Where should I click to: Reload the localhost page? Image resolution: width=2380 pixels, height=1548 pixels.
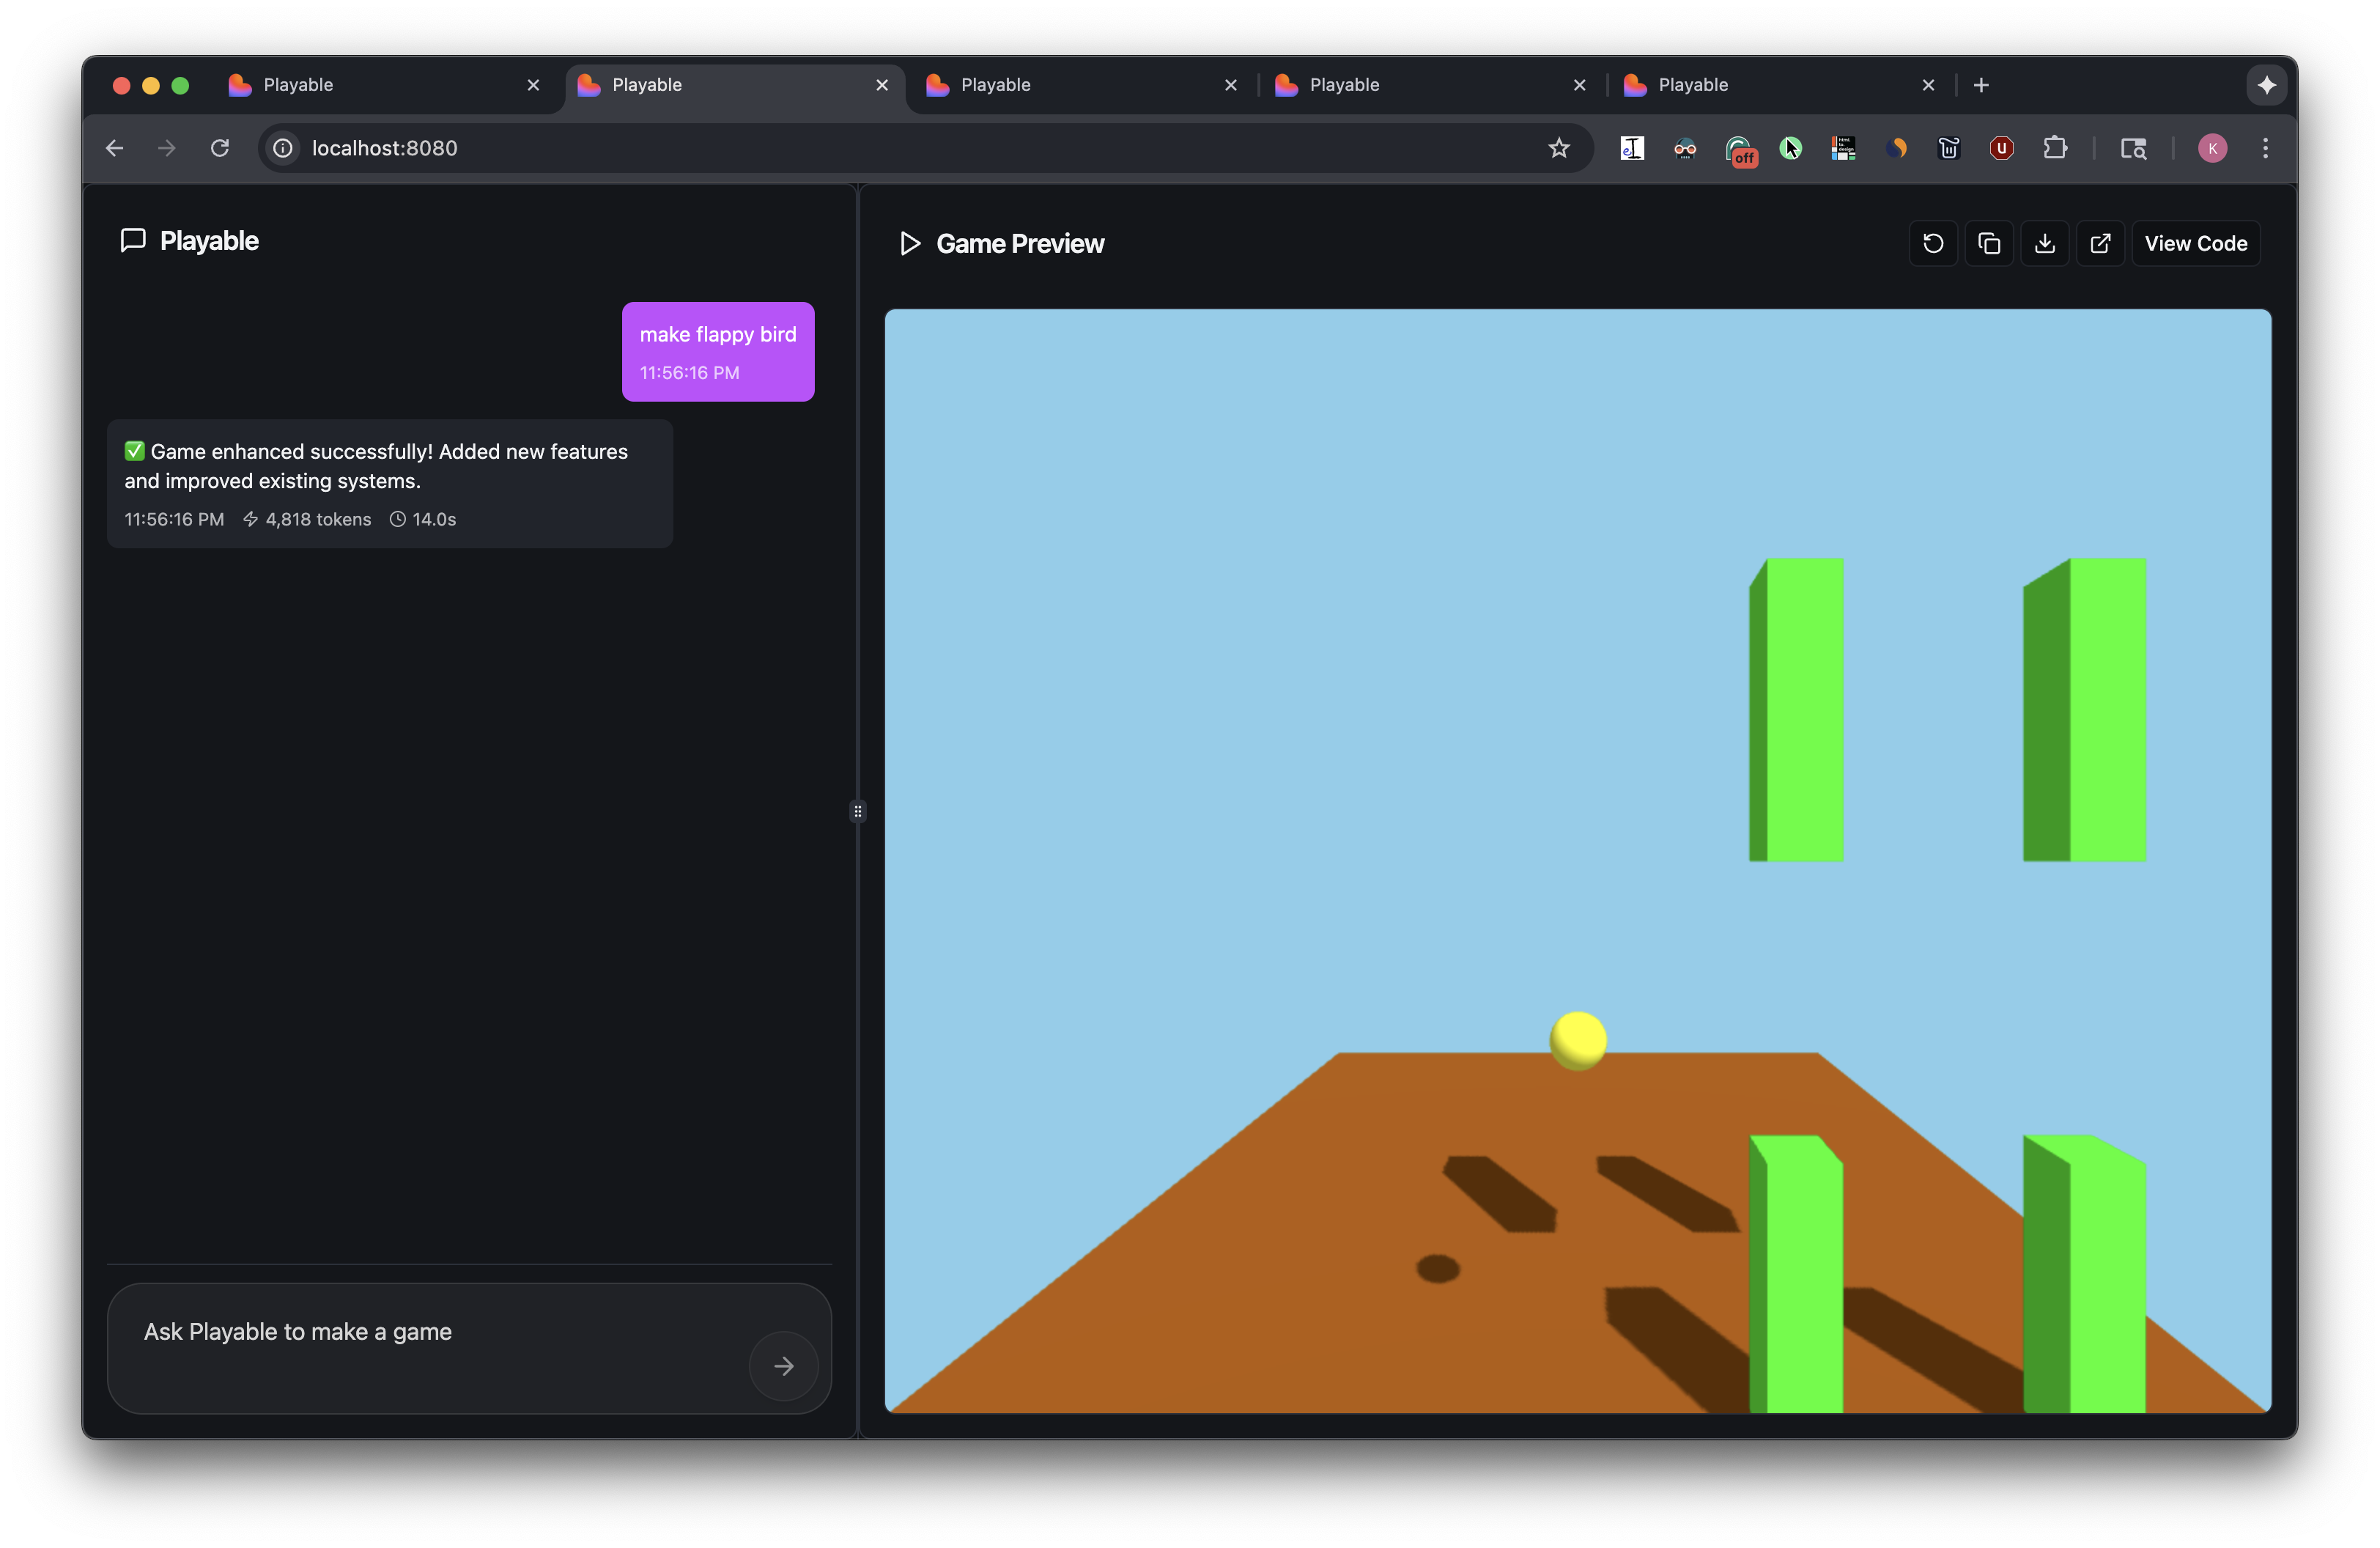pos(220,148)
